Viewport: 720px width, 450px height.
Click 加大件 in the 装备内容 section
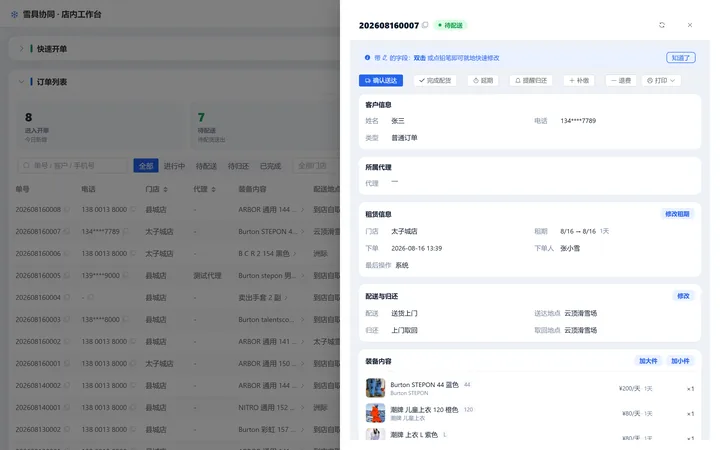(648, 361)
